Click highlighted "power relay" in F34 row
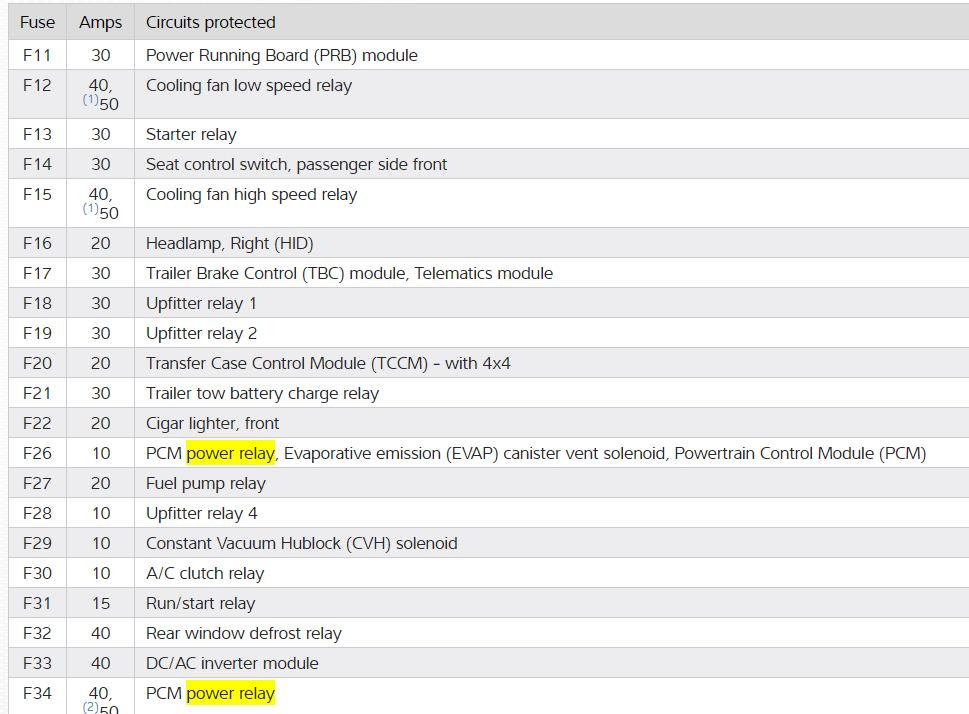The width and height of the screenshot is (969, 714). (x=230, y=693)
